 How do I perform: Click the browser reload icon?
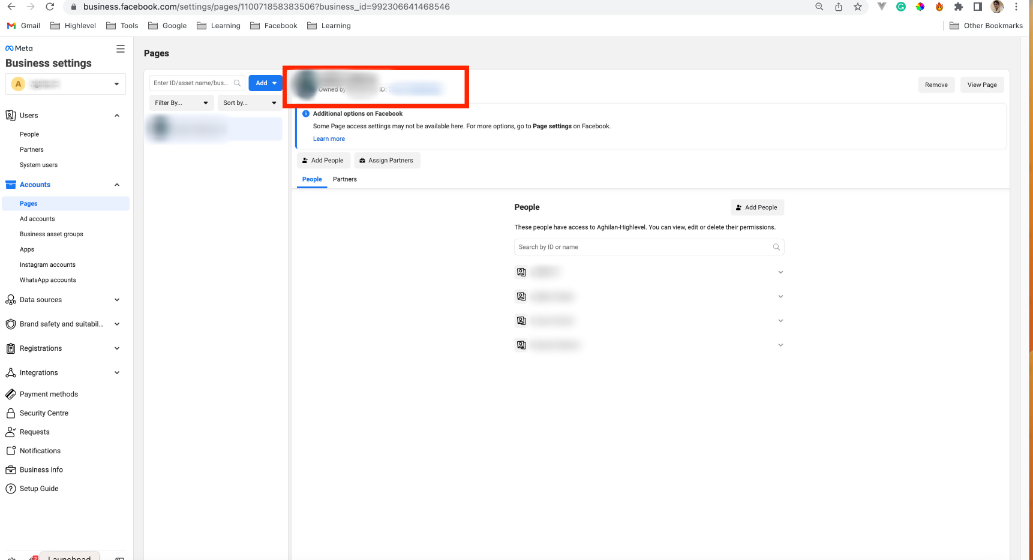[49, 7]
